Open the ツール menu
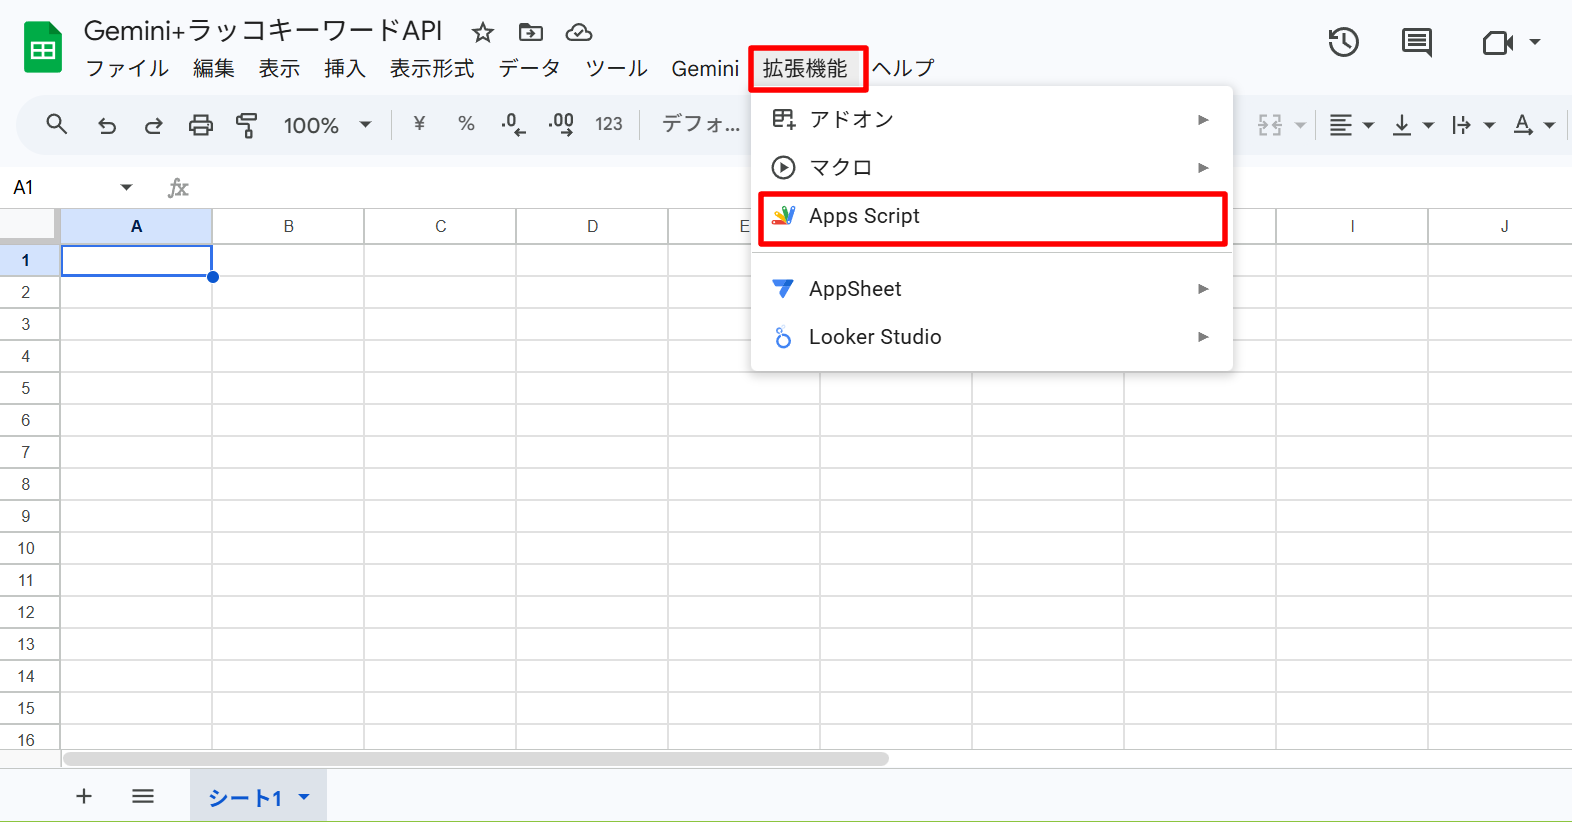Screen dimensions: 1572x822 616,68
